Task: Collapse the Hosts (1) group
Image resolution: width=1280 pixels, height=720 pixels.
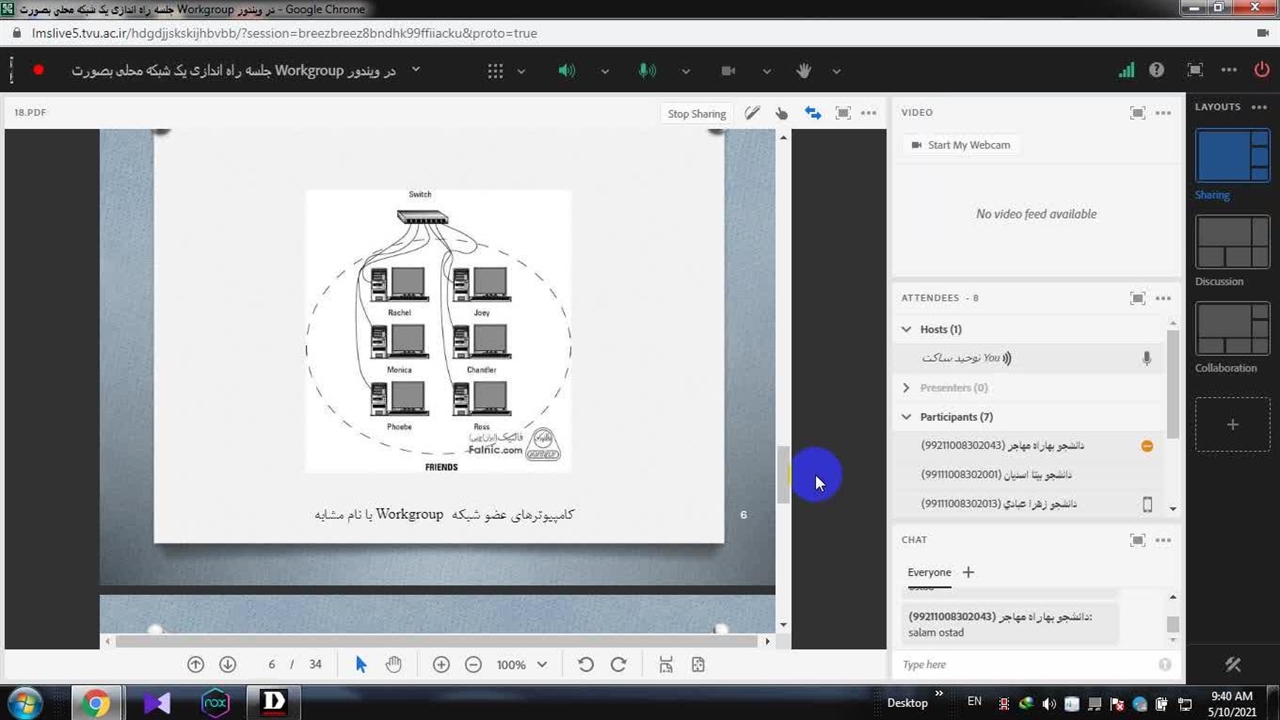Action: click(x=907, y=329)
